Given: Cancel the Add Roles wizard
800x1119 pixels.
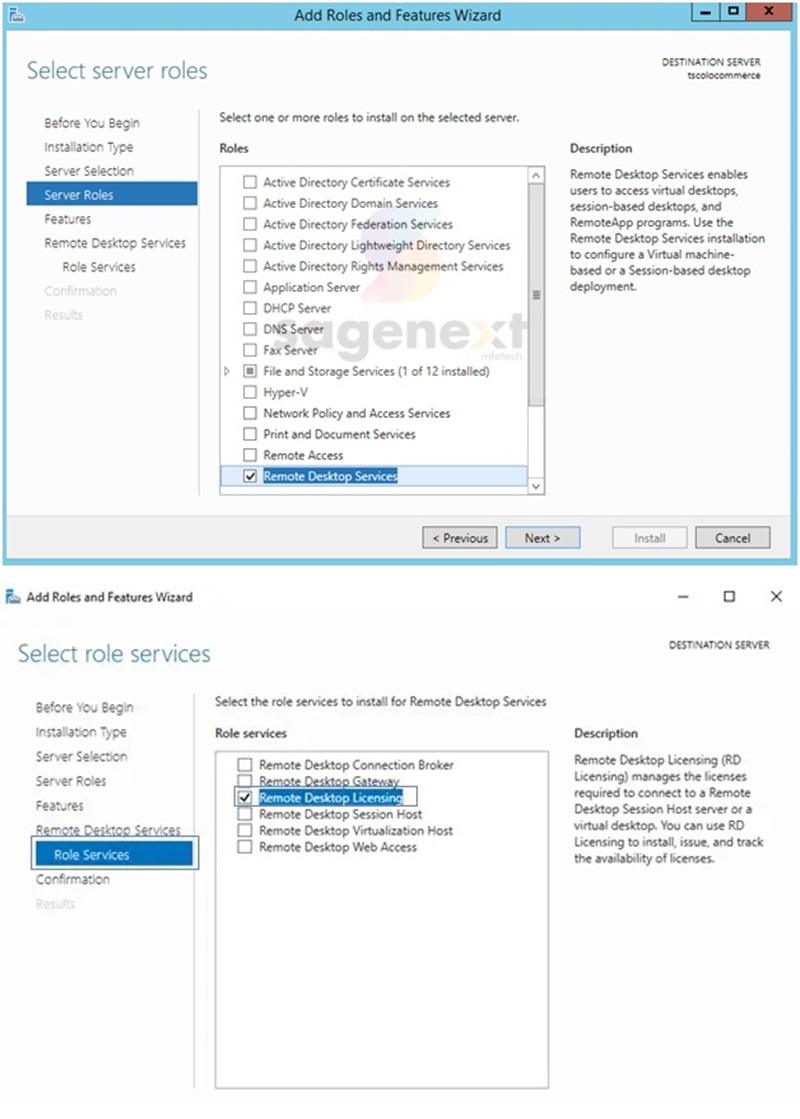Looking at the screenshot, I should [x=732, y=538].
